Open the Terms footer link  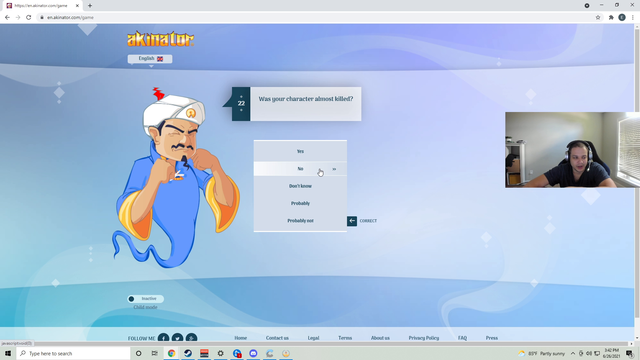point(345,338)
